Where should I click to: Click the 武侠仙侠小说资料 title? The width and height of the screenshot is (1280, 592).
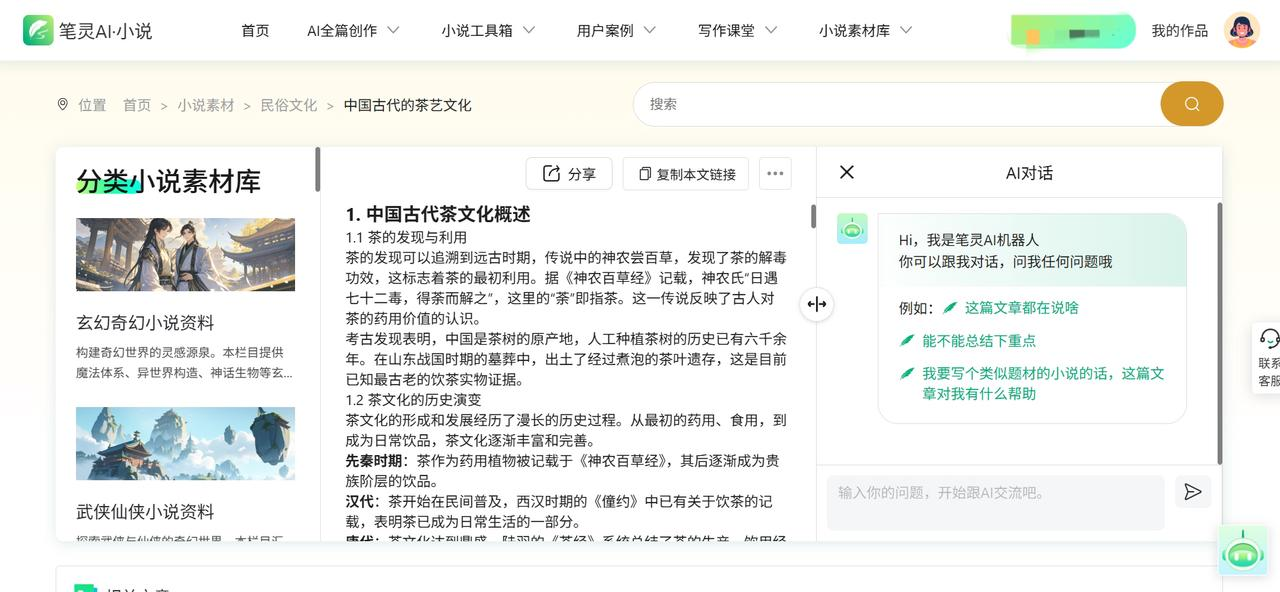pyautogui.click(x=145, y=511)
